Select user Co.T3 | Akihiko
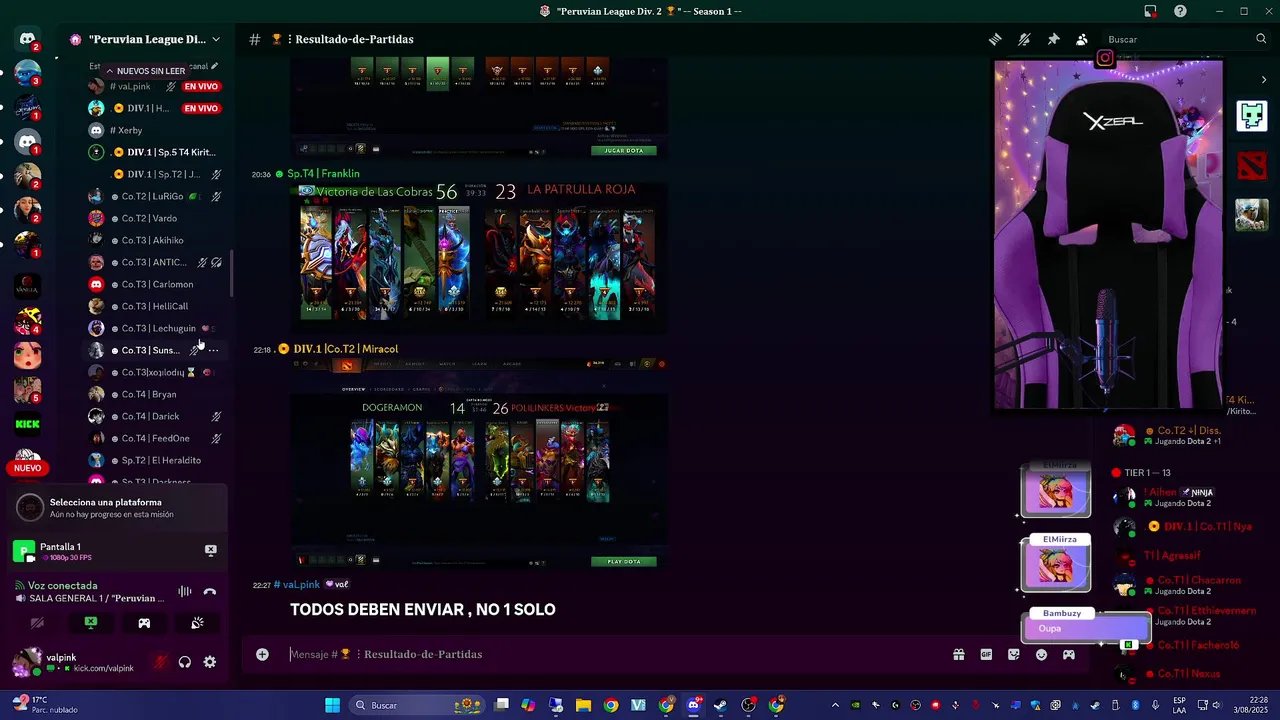Image resolution: width=1280 pixels, height=720 pixels. 153,240
